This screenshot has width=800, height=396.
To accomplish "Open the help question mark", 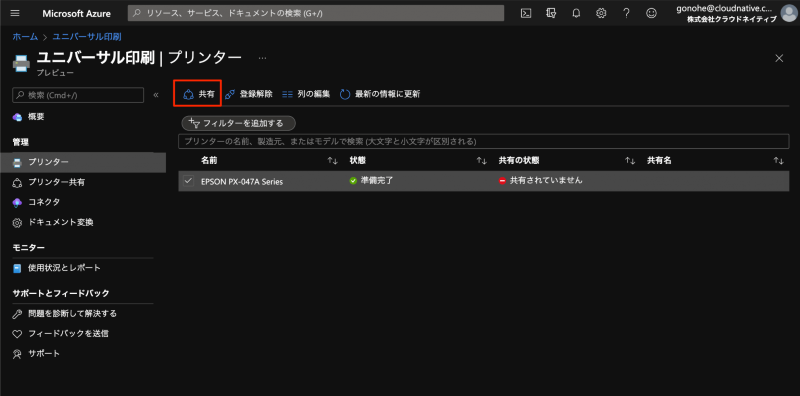I will (626, 13).
